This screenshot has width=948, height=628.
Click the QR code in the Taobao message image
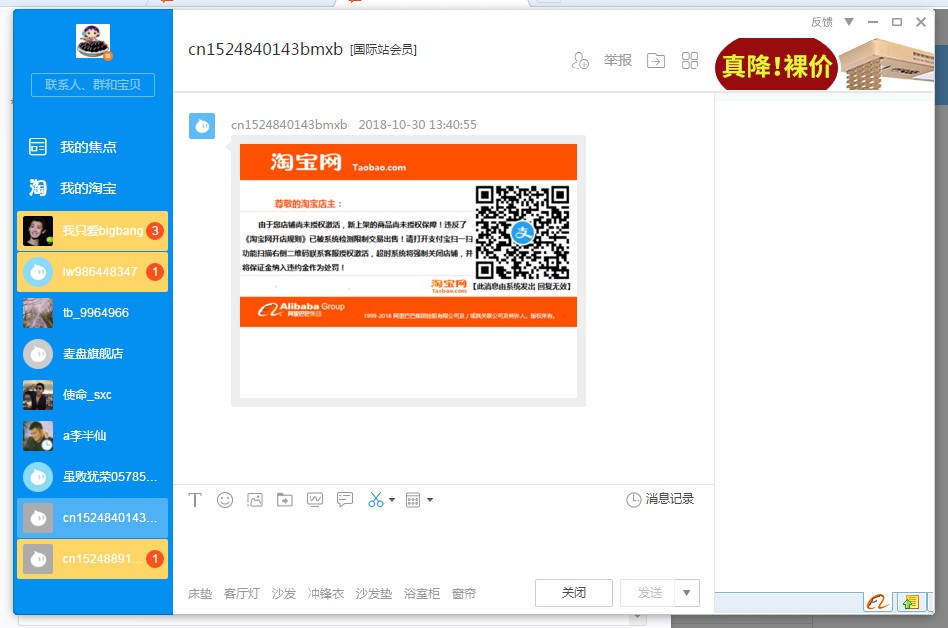[522, 233]
